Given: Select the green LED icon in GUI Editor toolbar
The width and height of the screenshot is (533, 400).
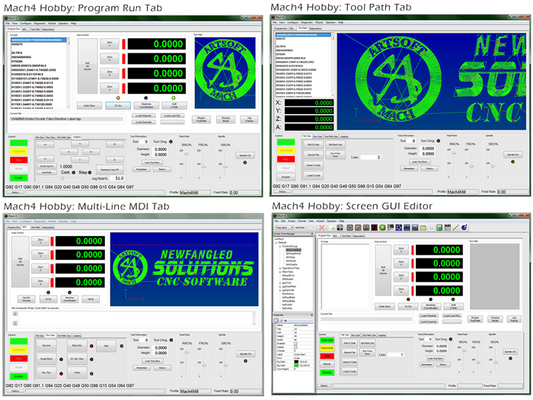Looking at the screenshot, I should 382,227.
